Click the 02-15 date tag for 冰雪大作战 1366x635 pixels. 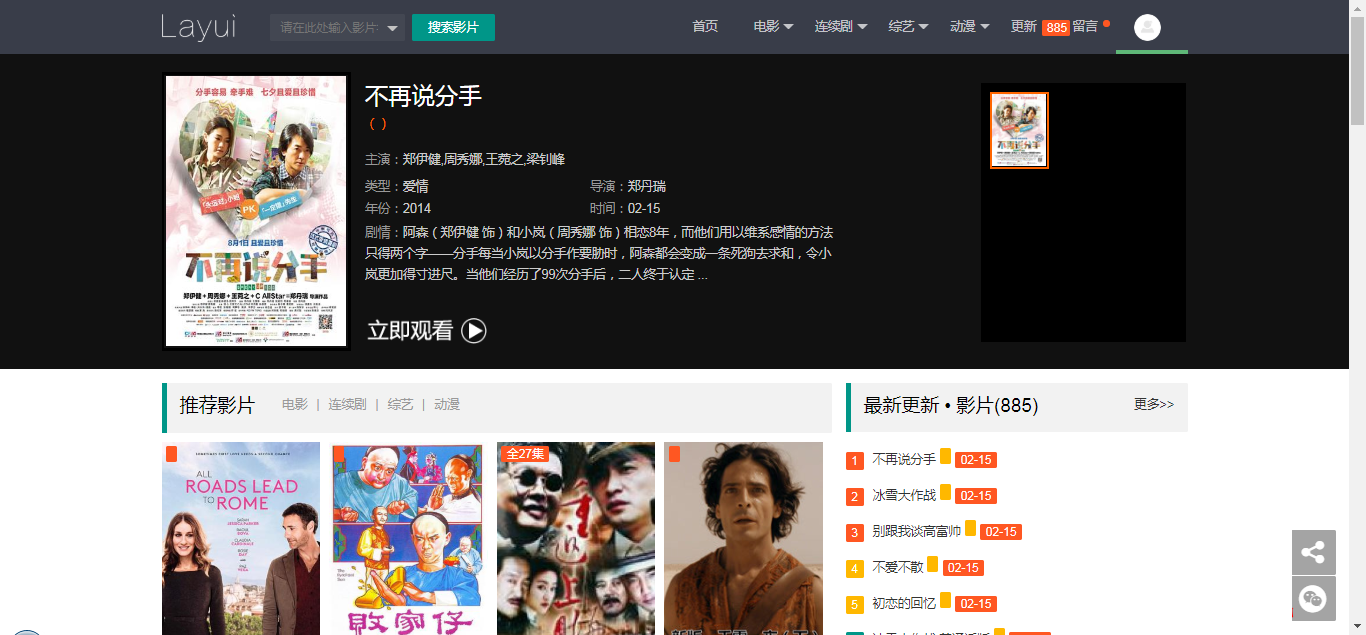pos(976,496)
